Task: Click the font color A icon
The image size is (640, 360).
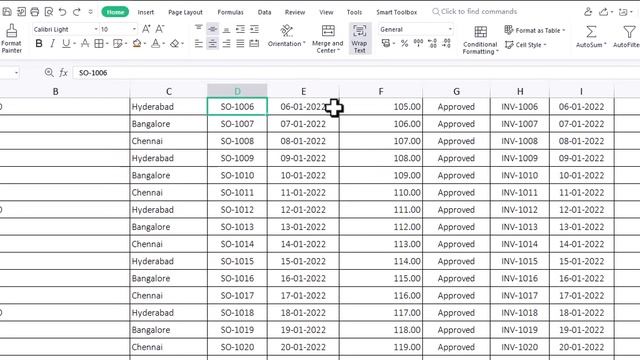Action: pos(156,43)
